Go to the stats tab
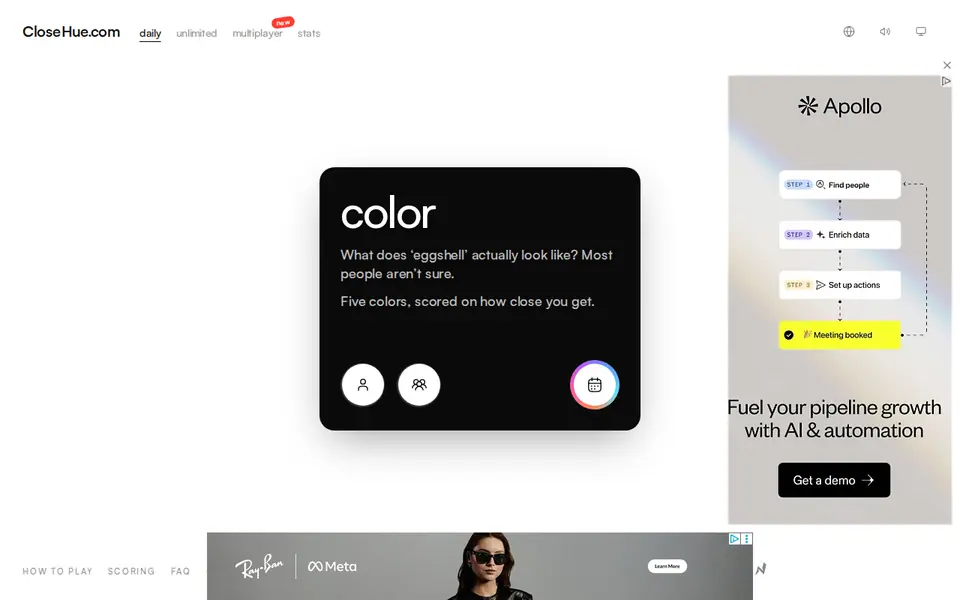Viewport: 960px width, 600px height. [x=309, y=33]
